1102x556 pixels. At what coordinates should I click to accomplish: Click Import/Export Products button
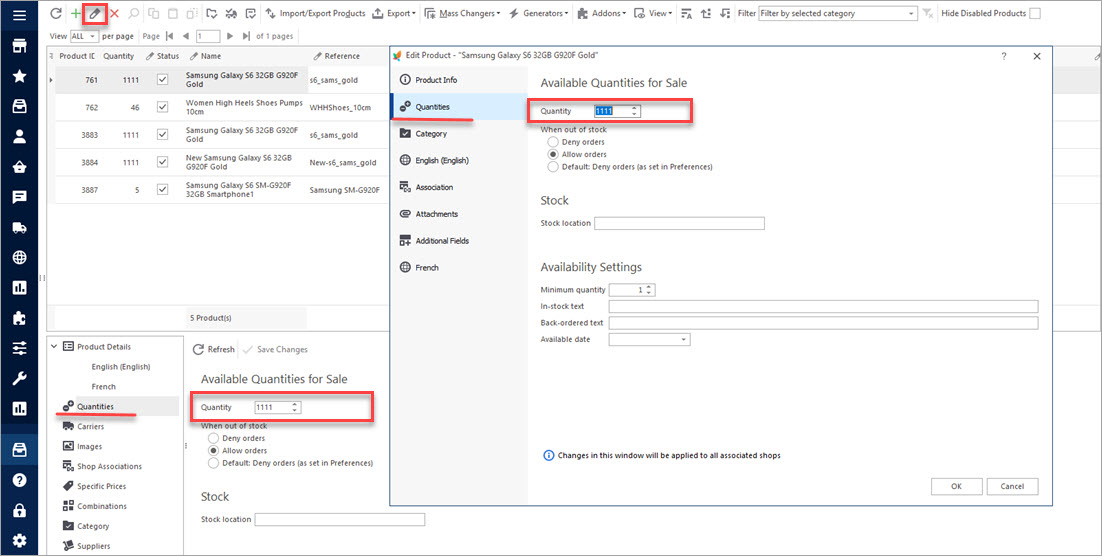[x=315, y=13]
